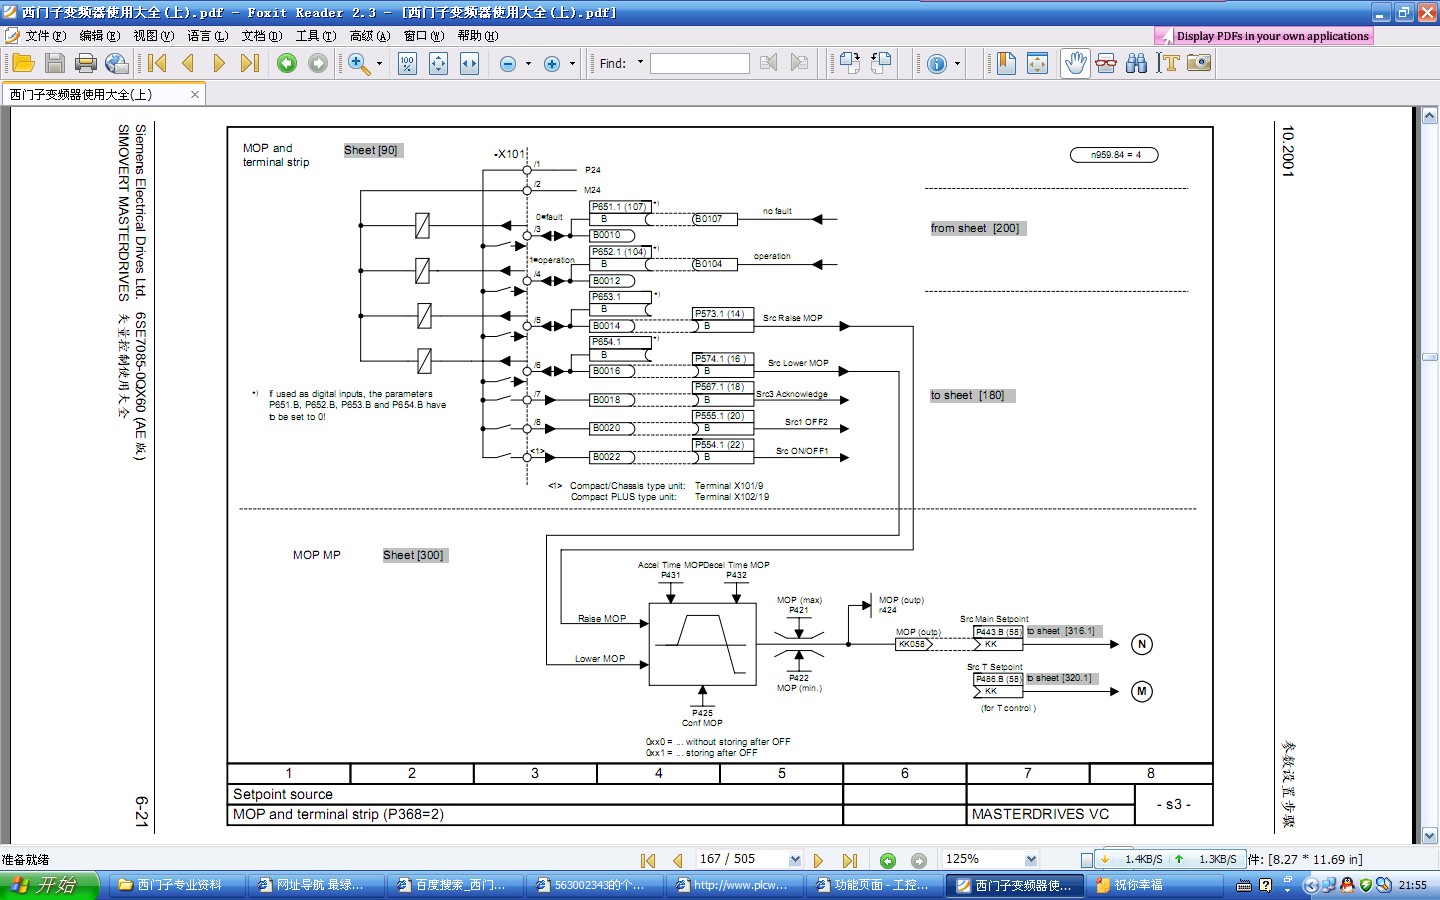Show the bookmarks panel
Image resolution: width=1440 pixels, height=900 pixels.
(x=1006, y=63)
